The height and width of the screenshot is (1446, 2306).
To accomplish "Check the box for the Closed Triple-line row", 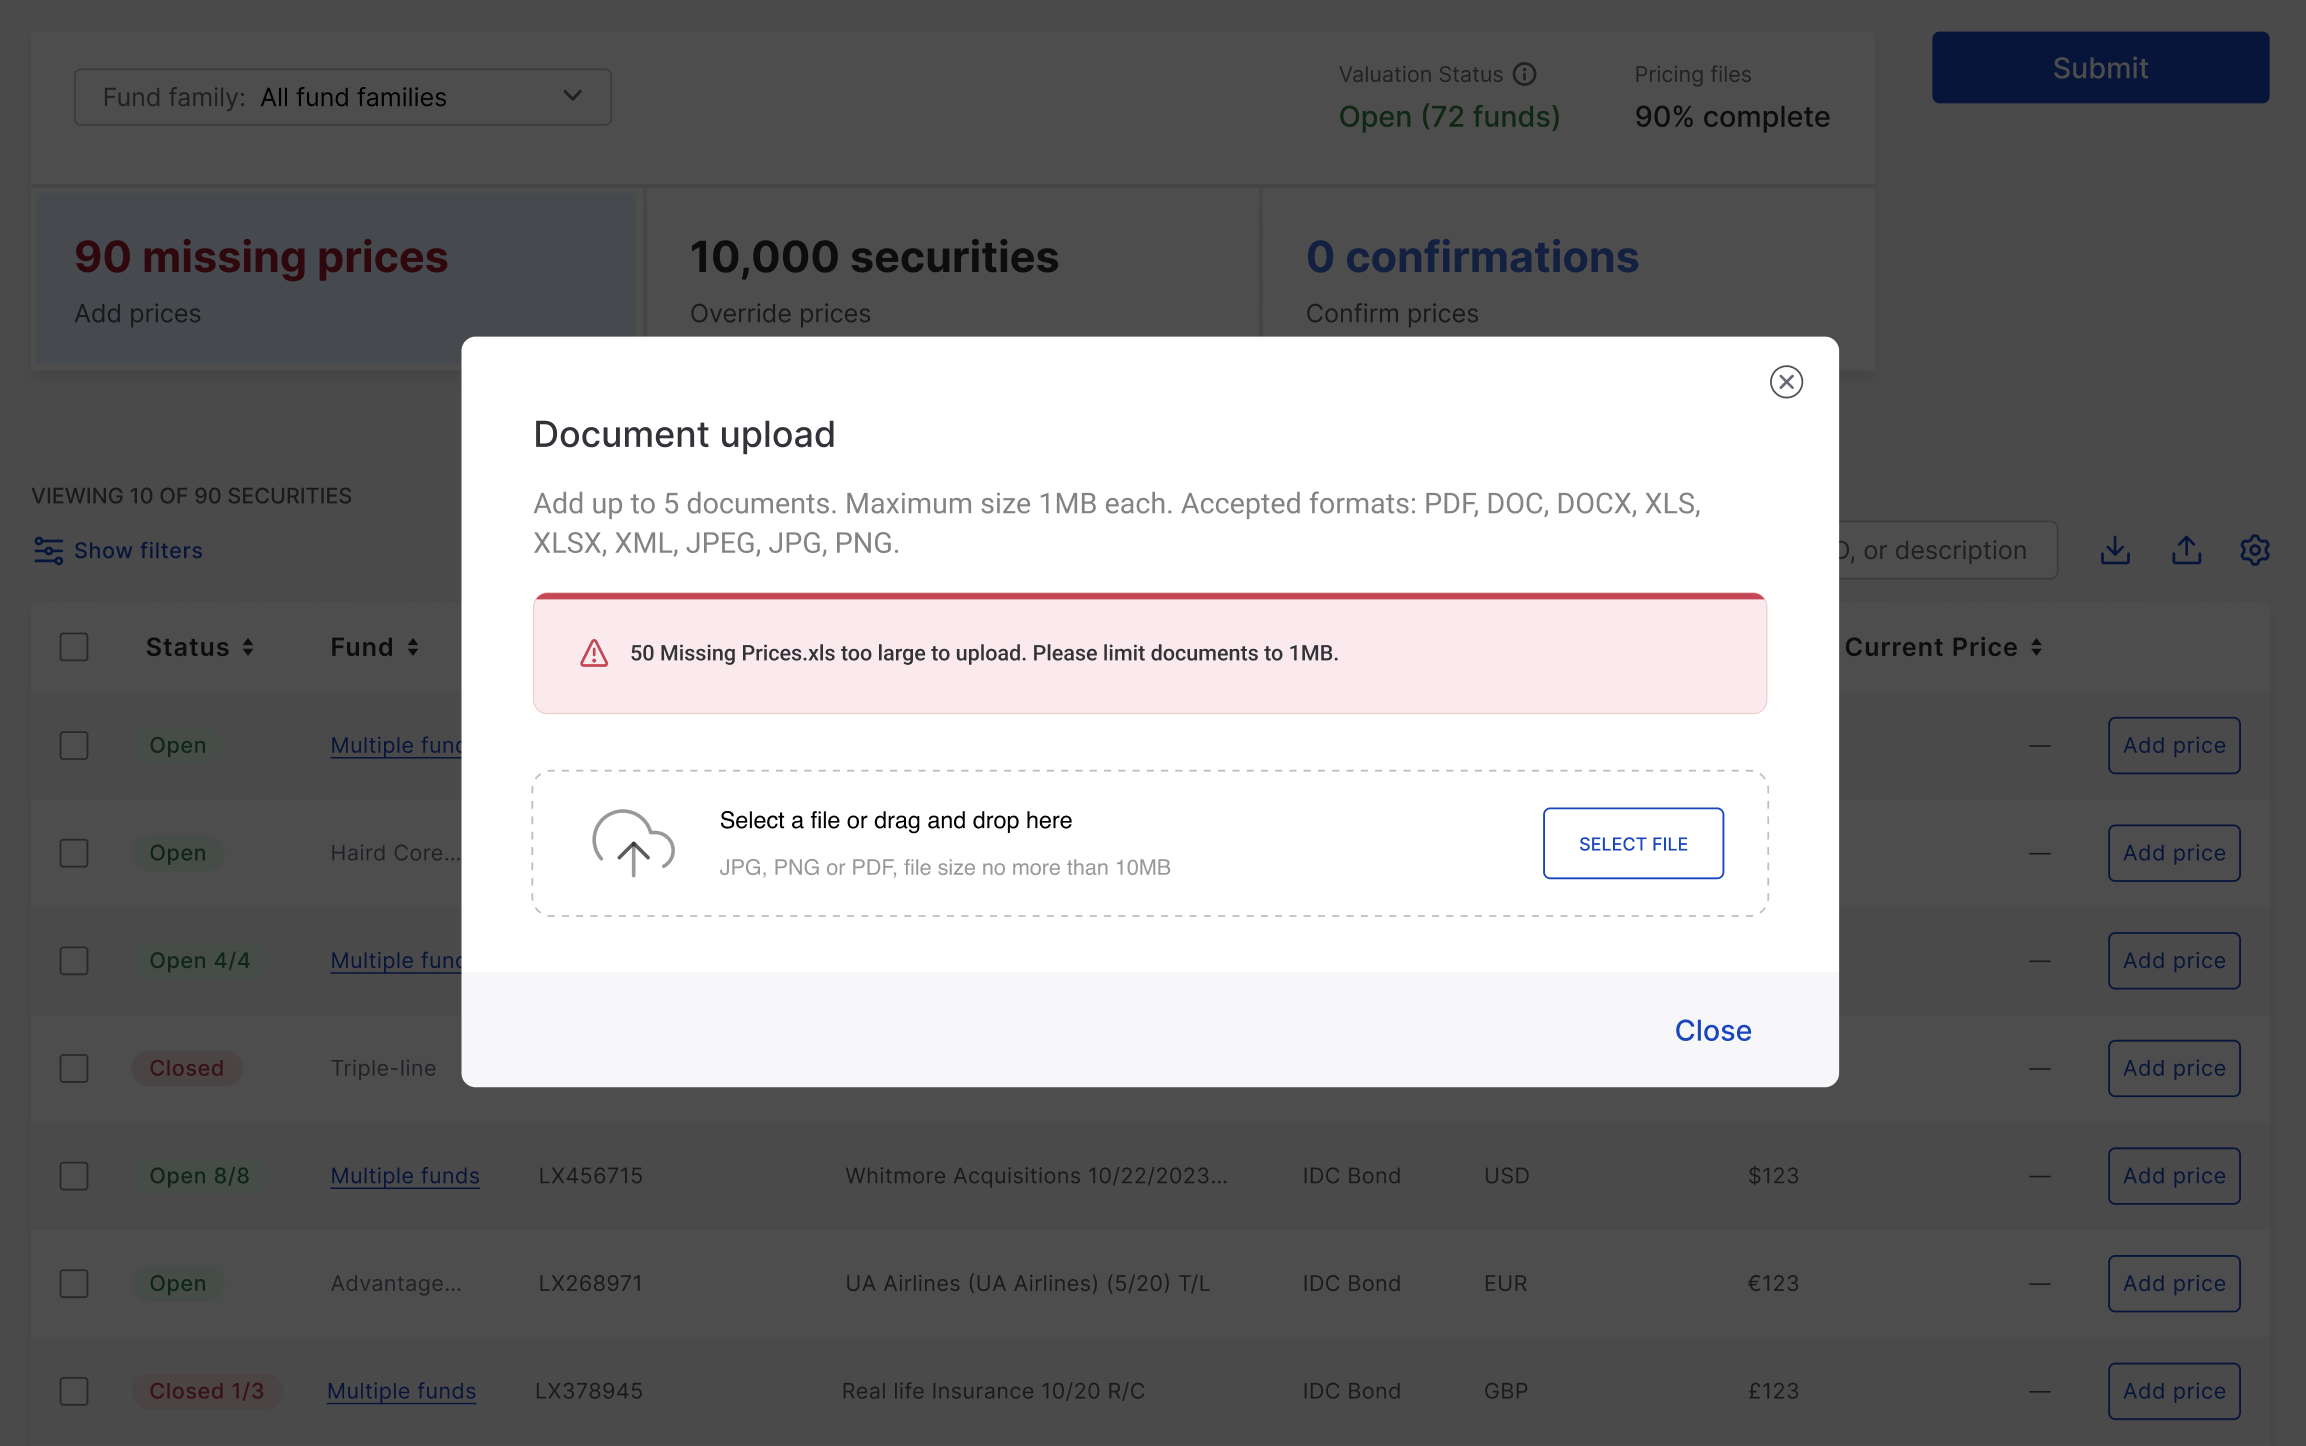I will (x=74, y=1068).
